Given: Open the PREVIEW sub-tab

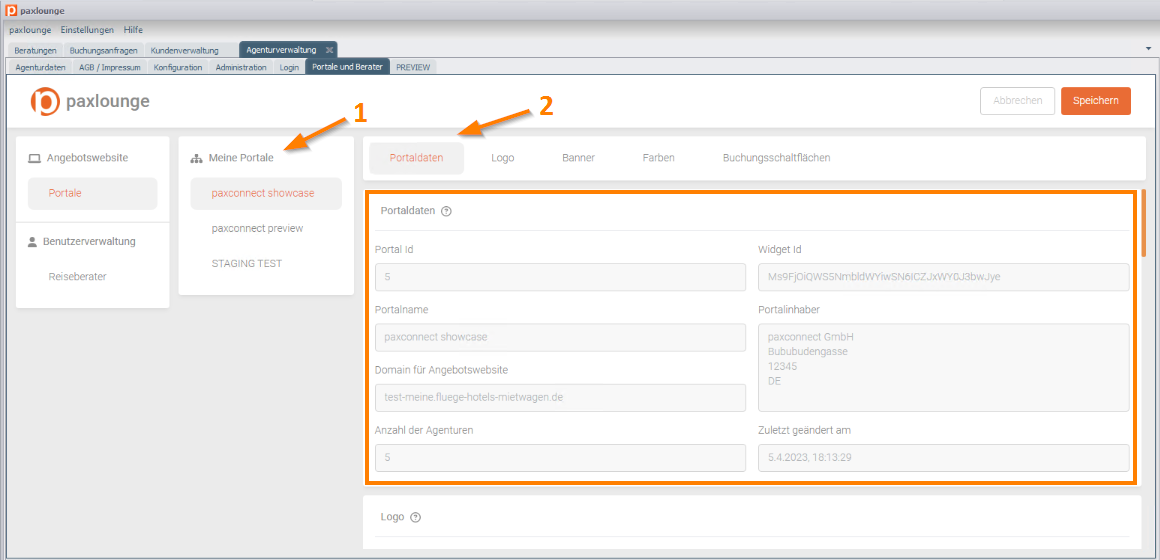Looking at the screenshot, I should tap(414, 67).
